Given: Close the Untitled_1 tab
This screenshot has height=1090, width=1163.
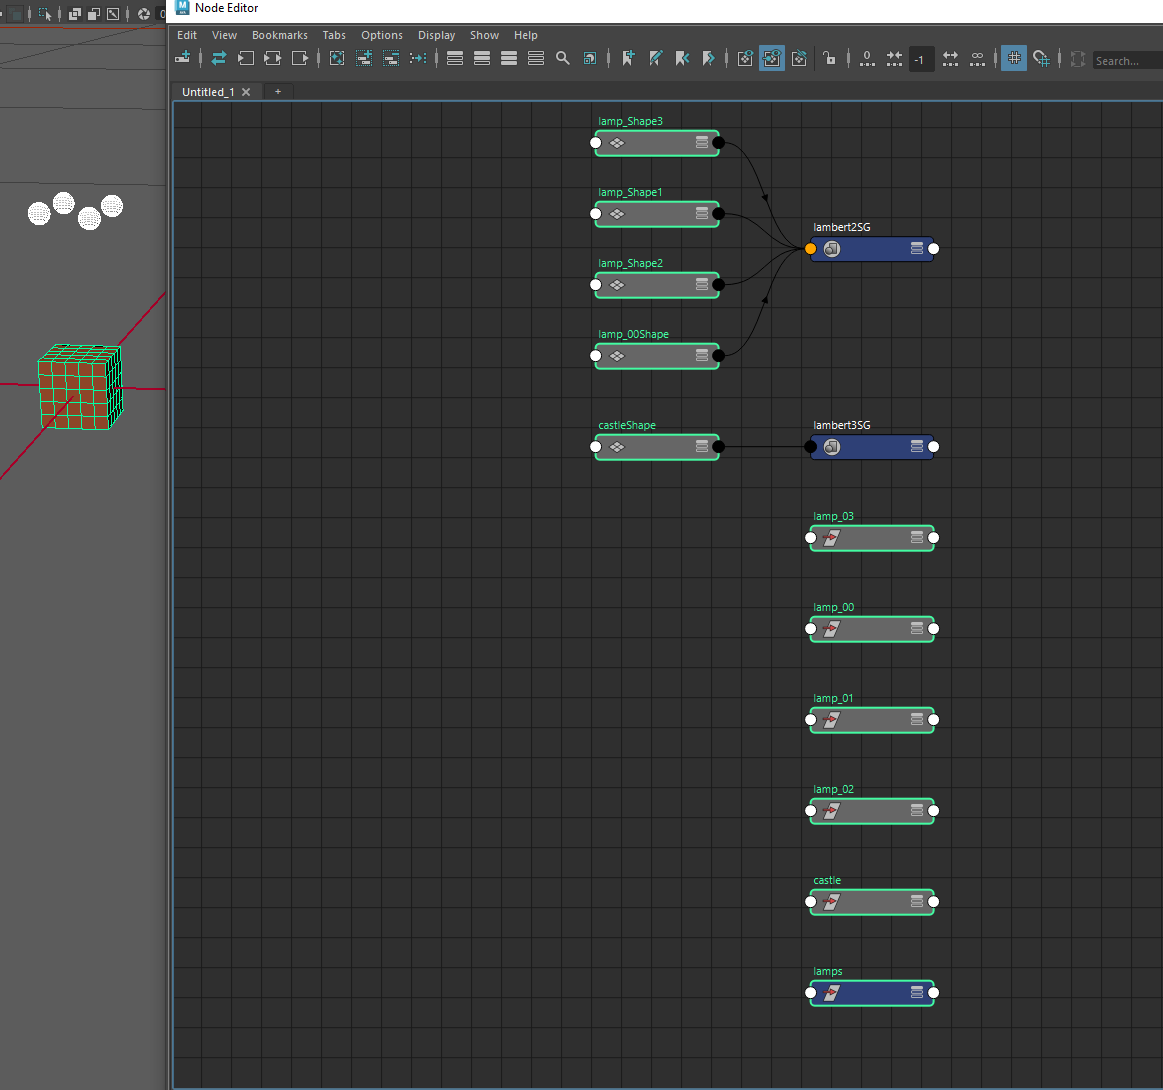Looking at the screenshot, I should click(246, 92).
